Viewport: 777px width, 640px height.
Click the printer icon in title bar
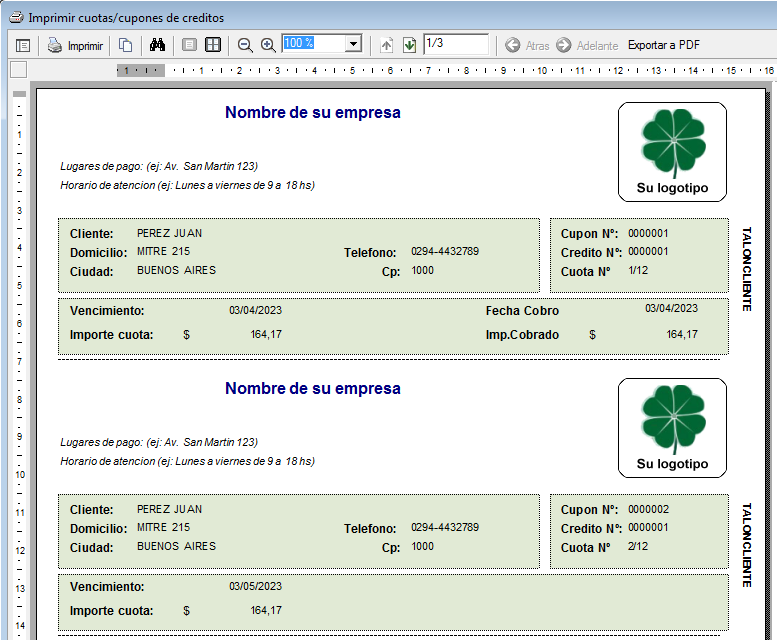(x=15, y=17)
